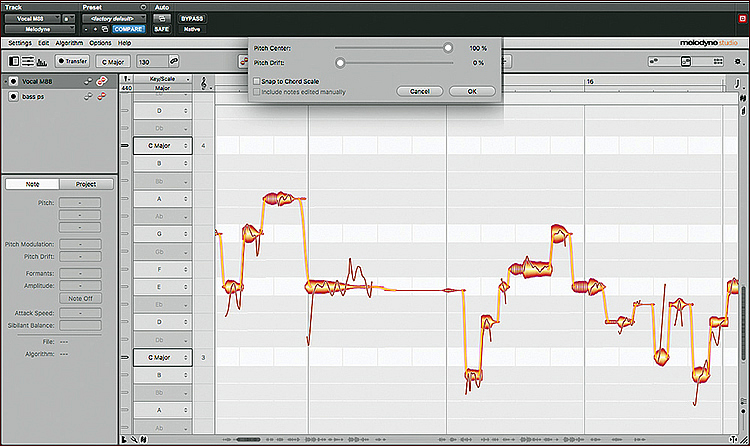Open the Algorithm menu
The height and width of the screenshot is (446, 750).
tap(69, 43)
